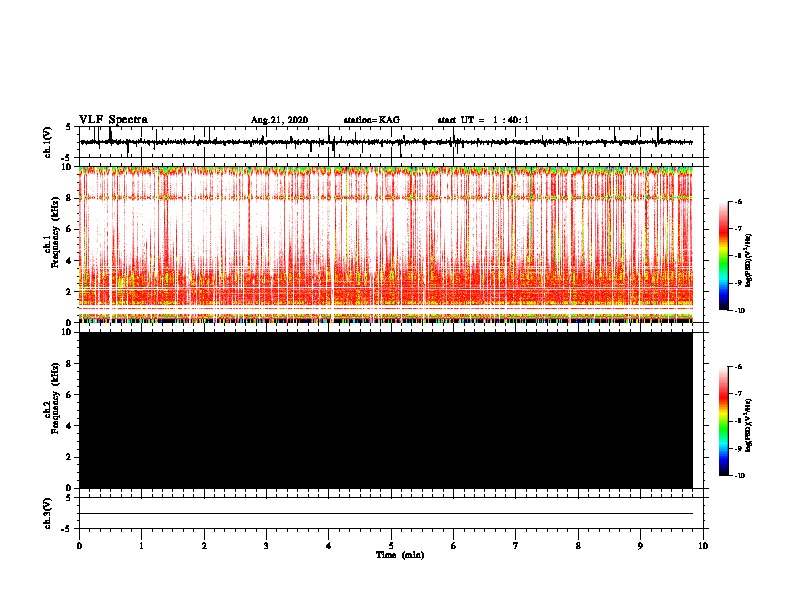Image resolution: width=792 pixels, height=612 pixels.
Task: Click the "8" kHz tick of ch.1 spectrogram
Action: [69, 198]
